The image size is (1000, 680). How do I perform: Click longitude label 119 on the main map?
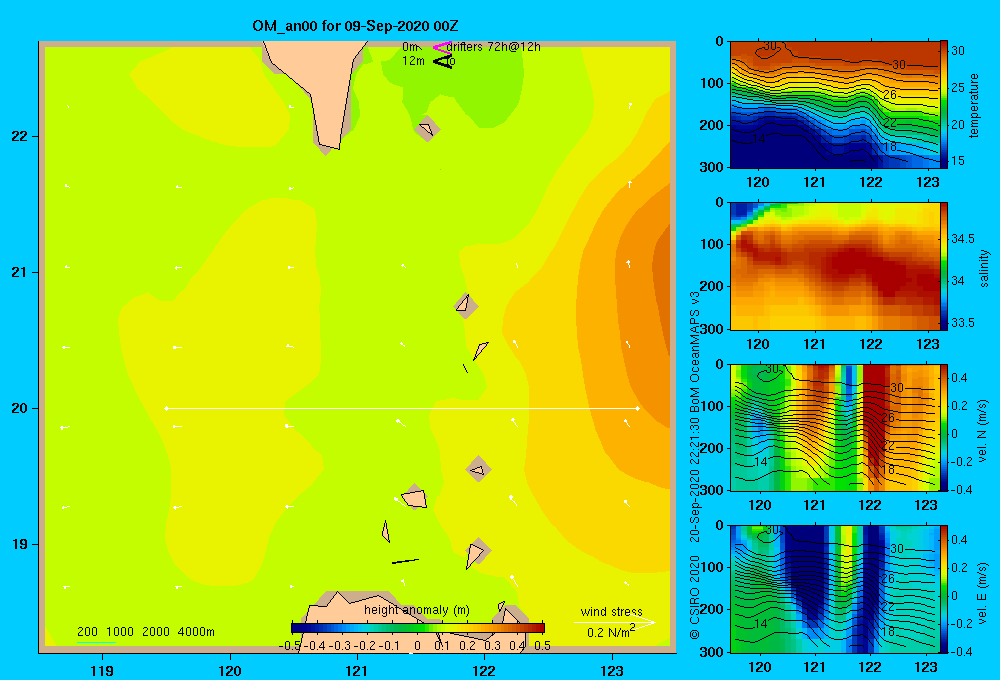coord(102,670)
